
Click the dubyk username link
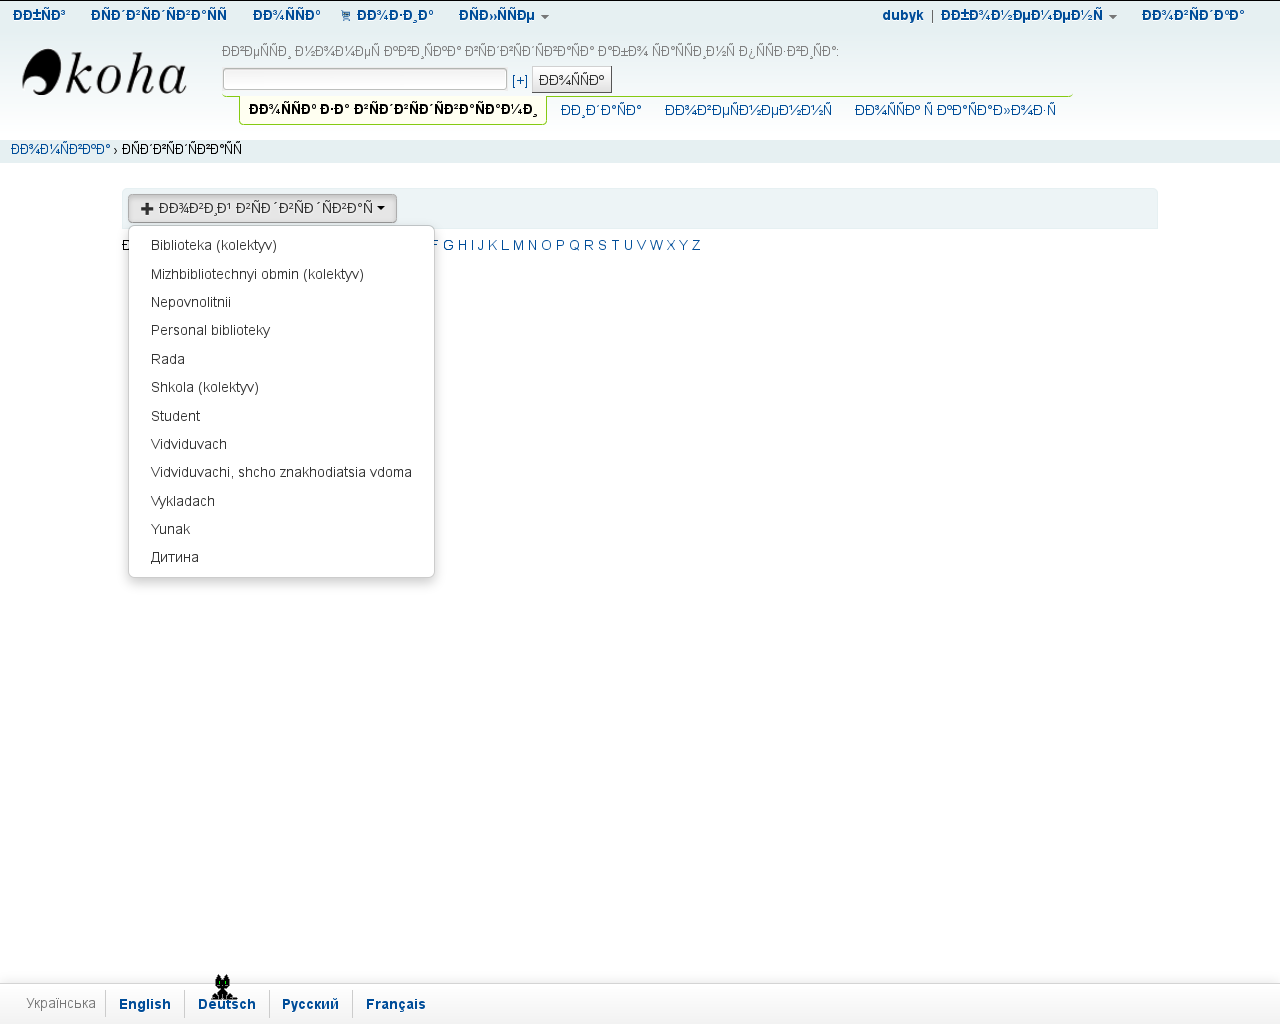point(902,16)
